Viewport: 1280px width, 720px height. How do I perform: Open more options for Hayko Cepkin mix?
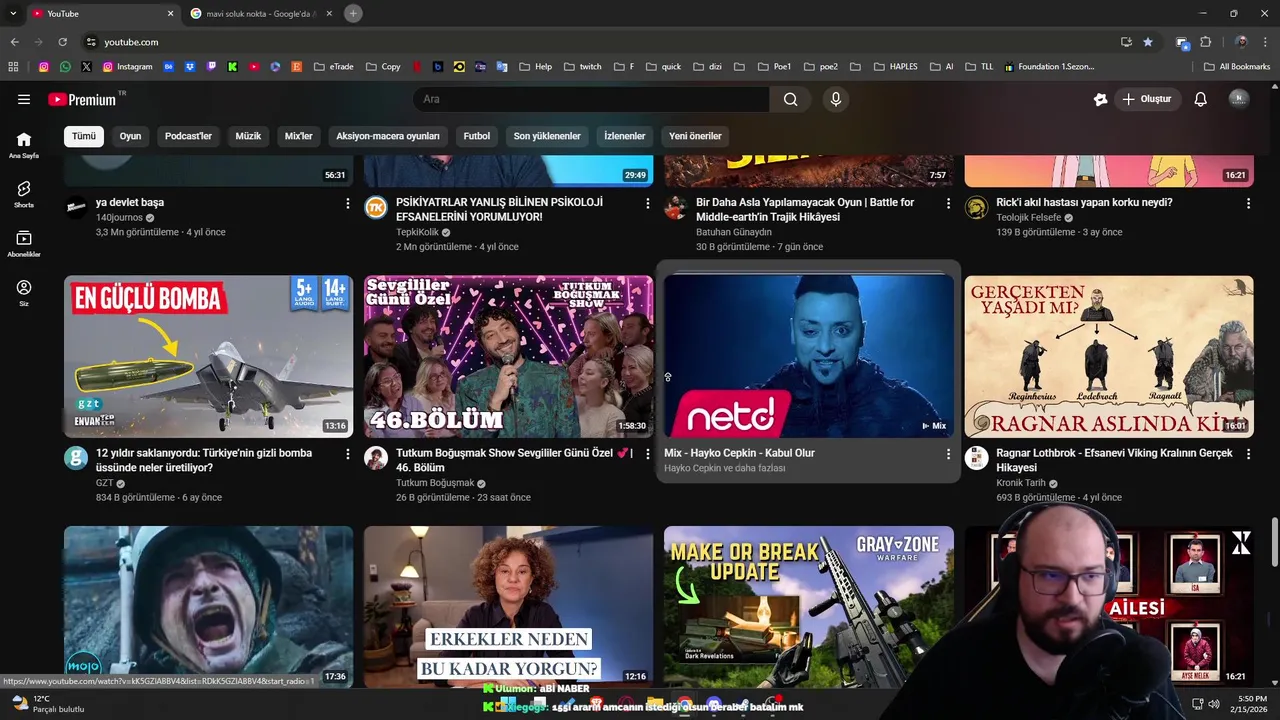coord(948,454)
